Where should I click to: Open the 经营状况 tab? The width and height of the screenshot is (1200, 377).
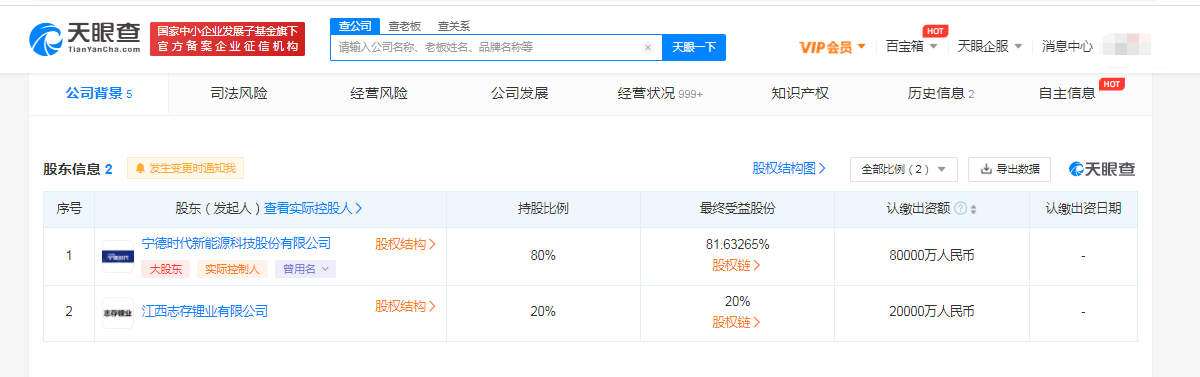660,93
